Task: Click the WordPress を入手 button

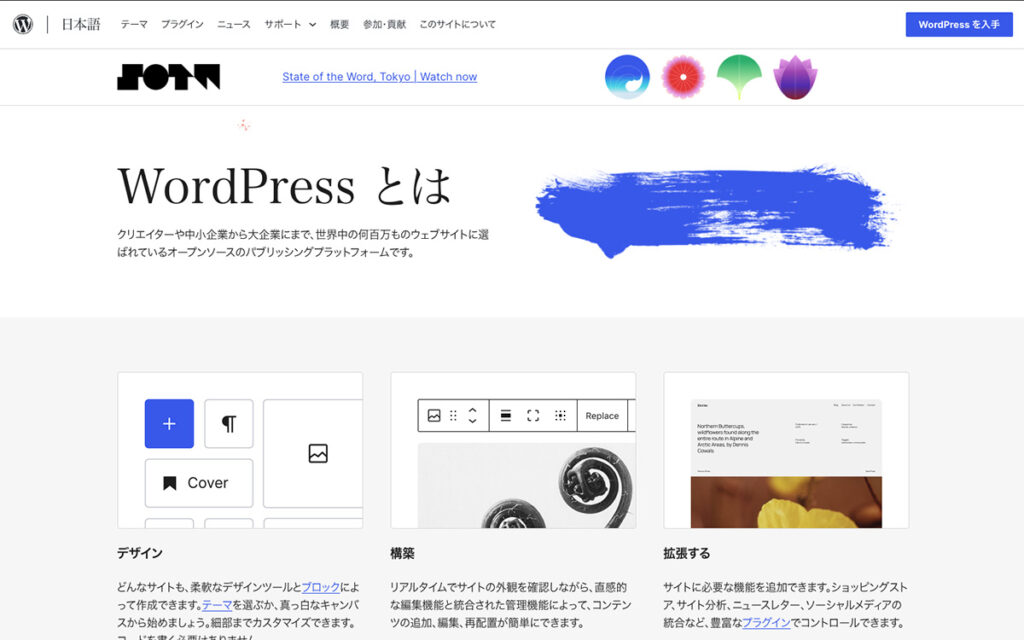Action: click(x=959, y=25)
